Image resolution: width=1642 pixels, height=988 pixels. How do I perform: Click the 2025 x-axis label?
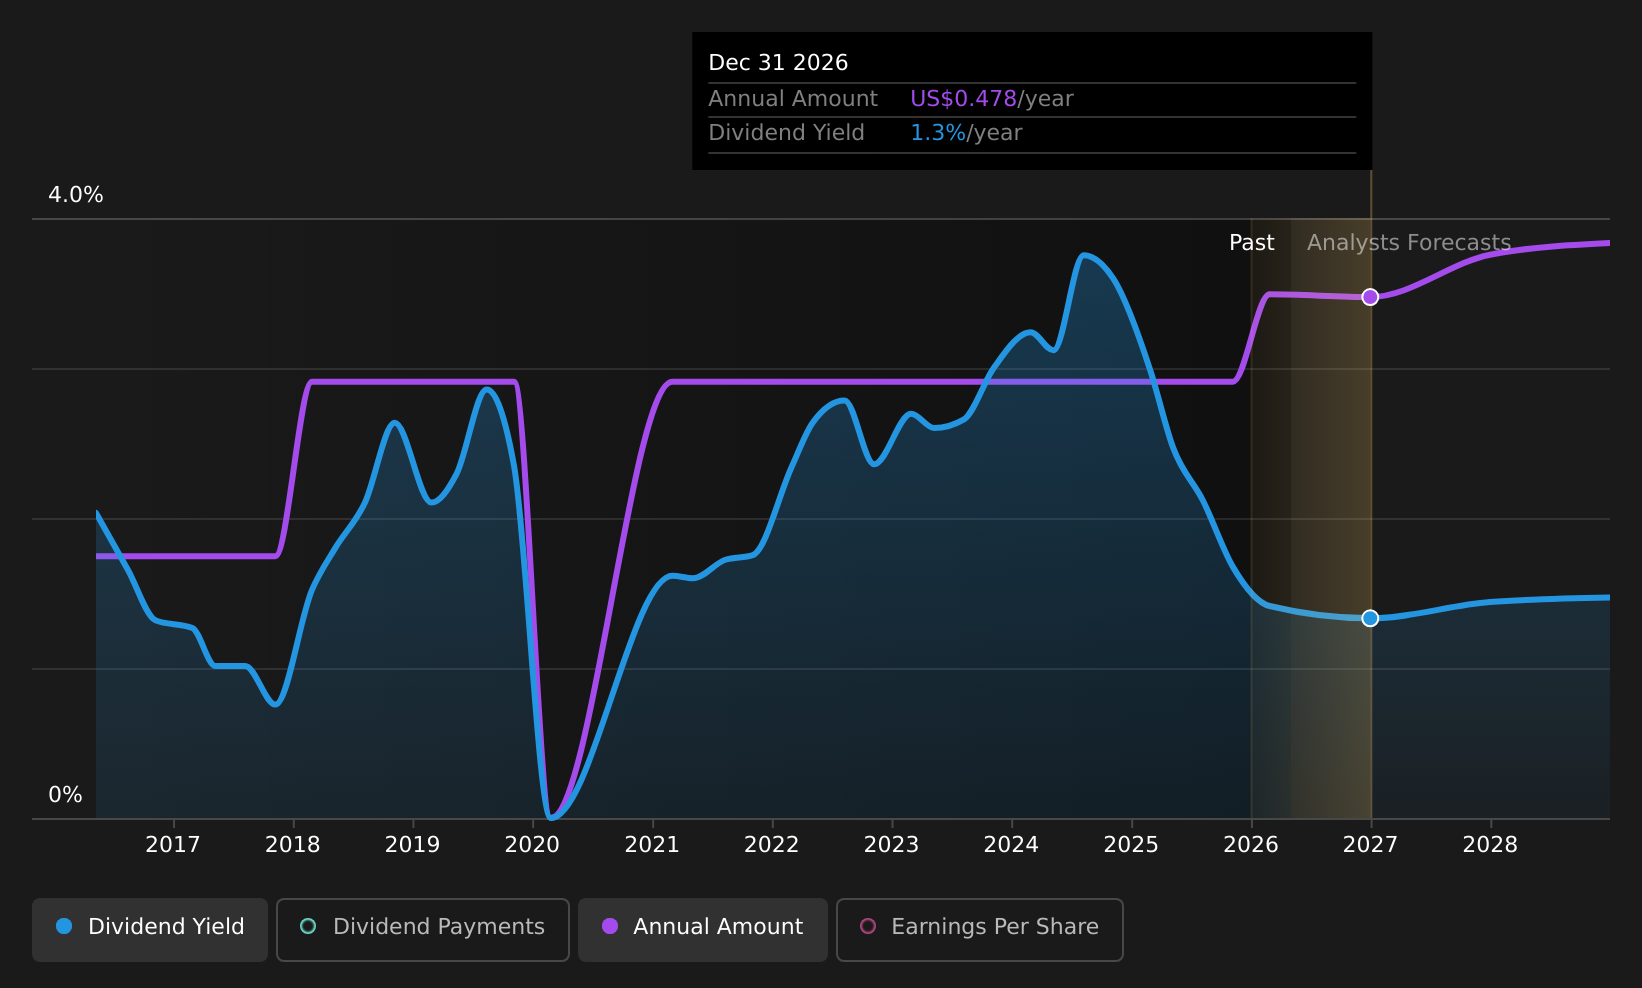tap(1131, 845)
